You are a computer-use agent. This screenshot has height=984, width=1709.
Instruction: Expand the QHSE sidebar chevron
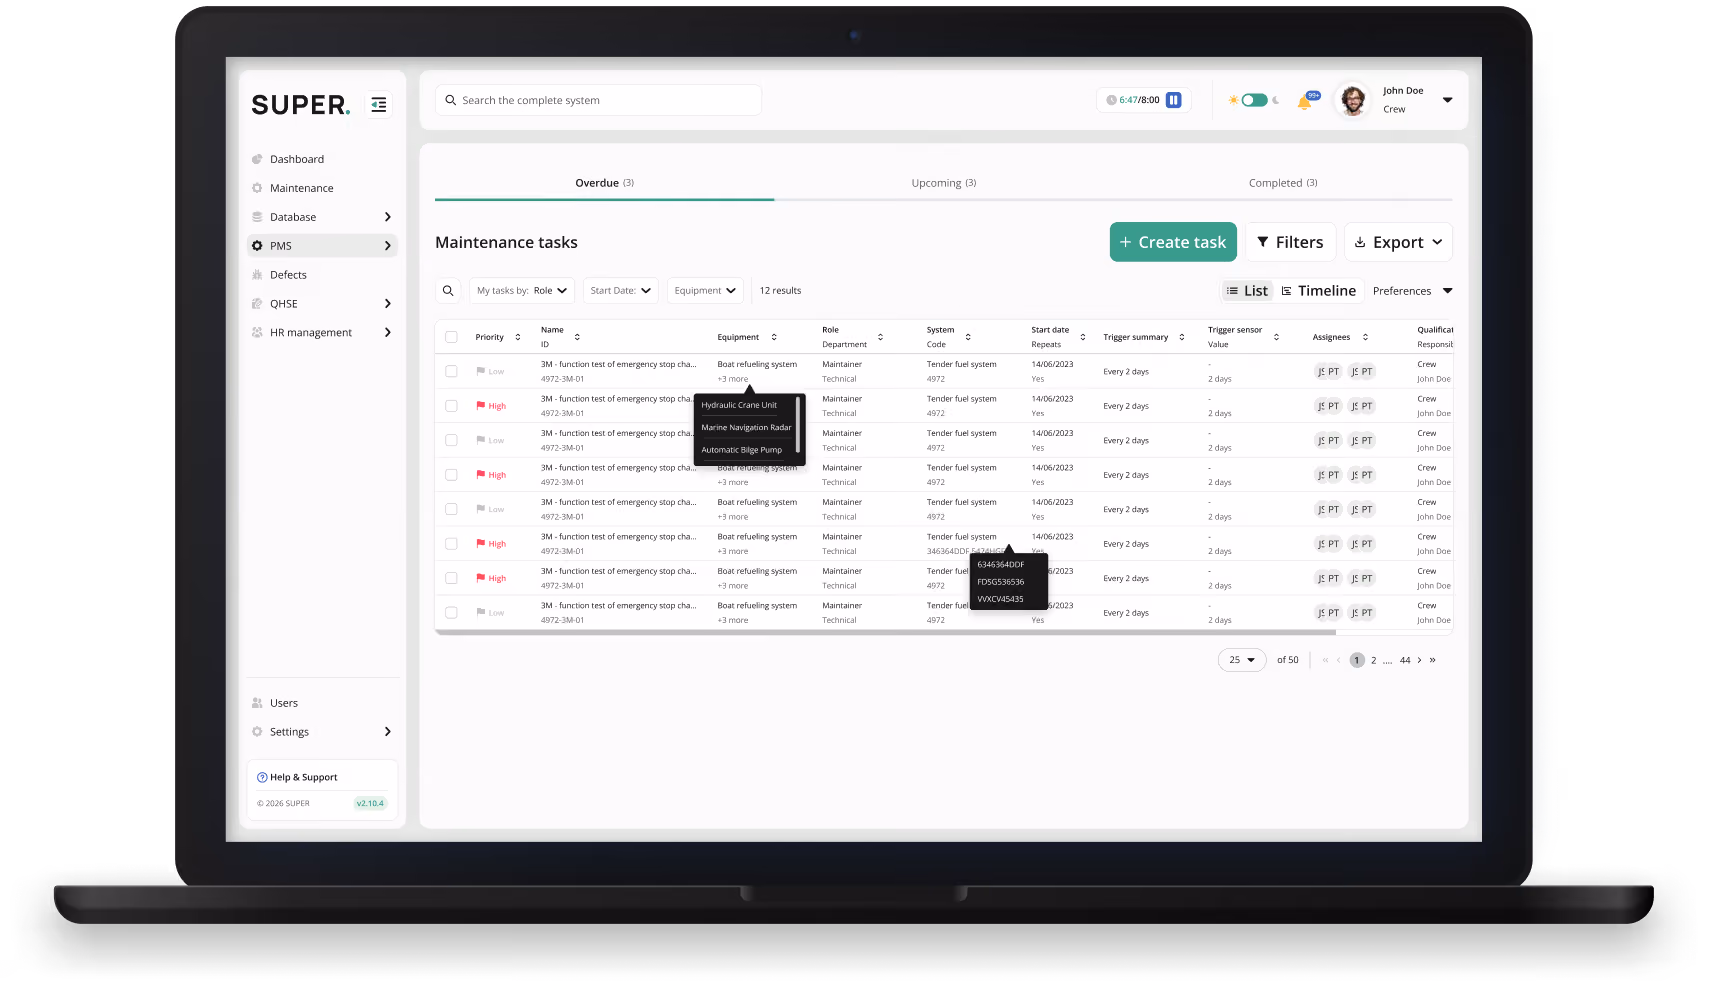[388, 304]
